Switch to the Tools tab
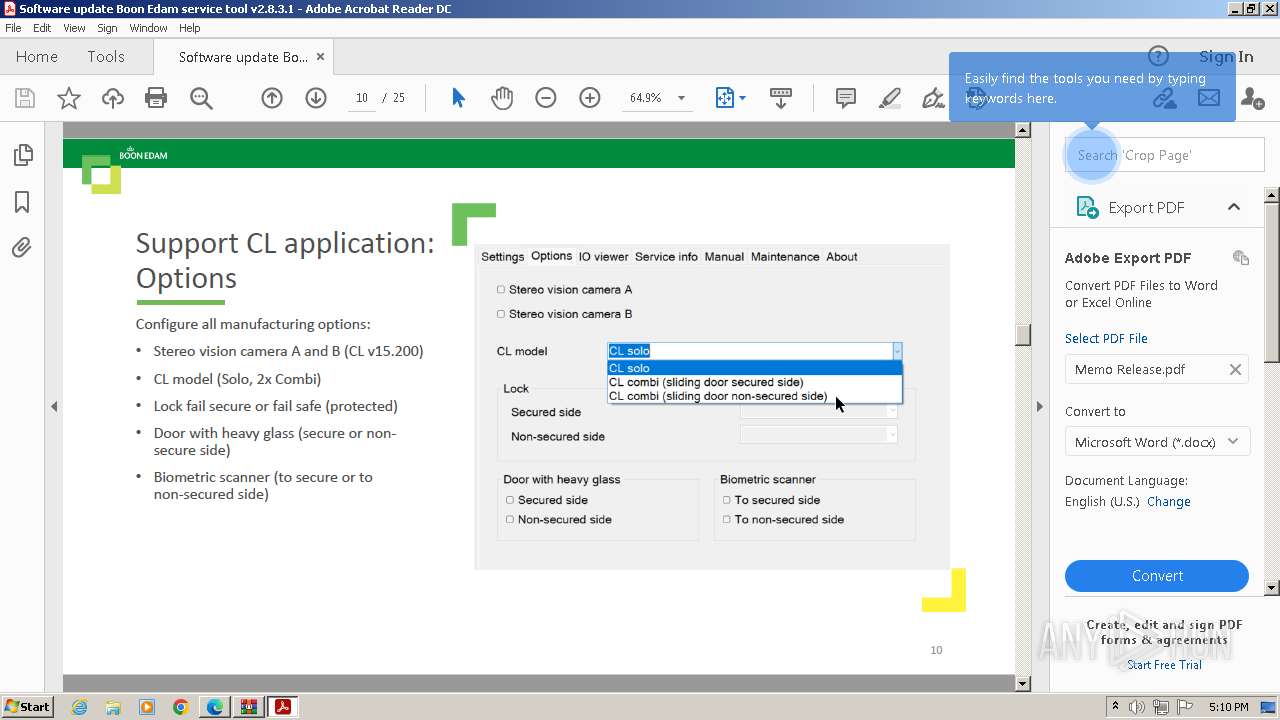This screenshot has width=1280, height=720. pos(106,57)
